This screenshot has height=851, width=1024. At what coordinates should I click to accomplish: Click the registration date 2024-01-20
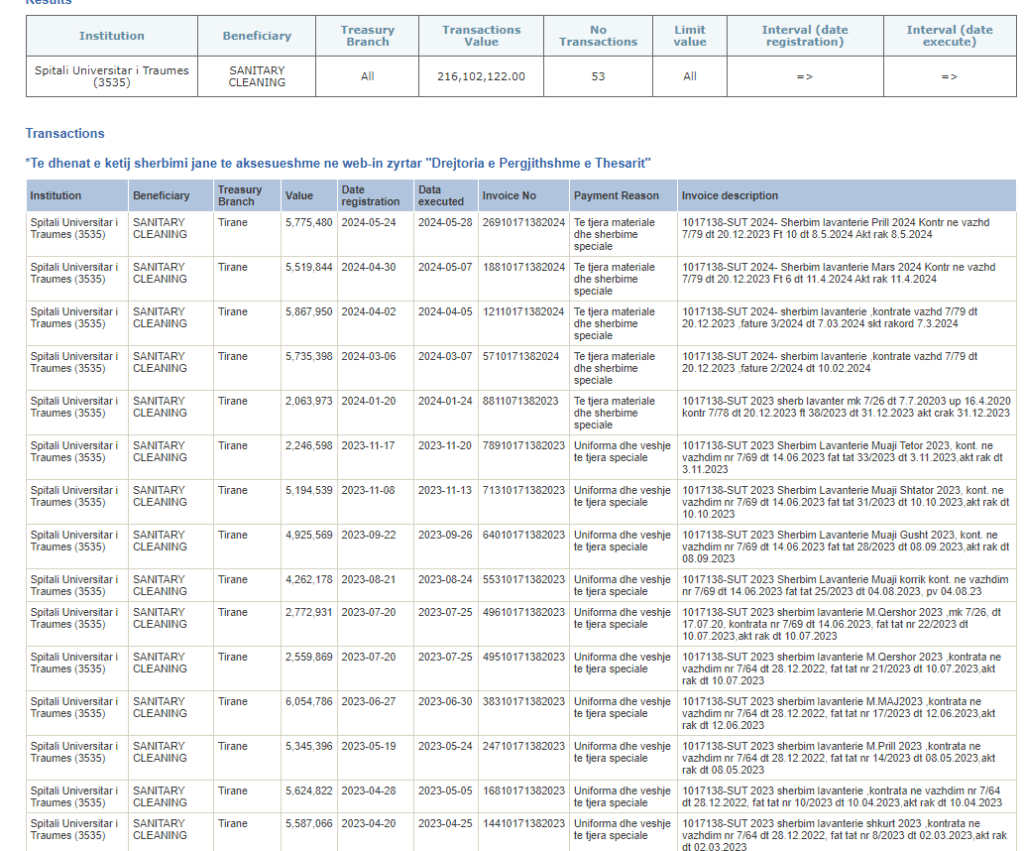pos(369,401)
